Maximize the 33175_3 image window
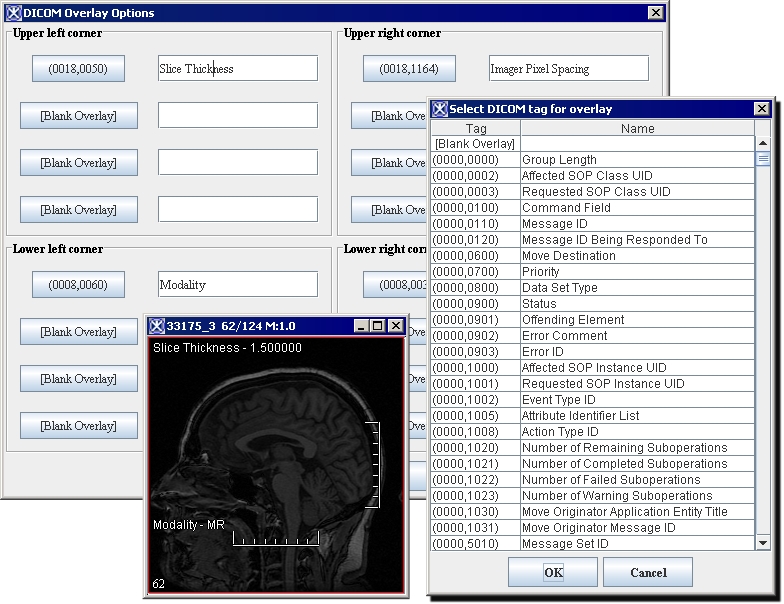784x604 pixels. pos(377,326)
